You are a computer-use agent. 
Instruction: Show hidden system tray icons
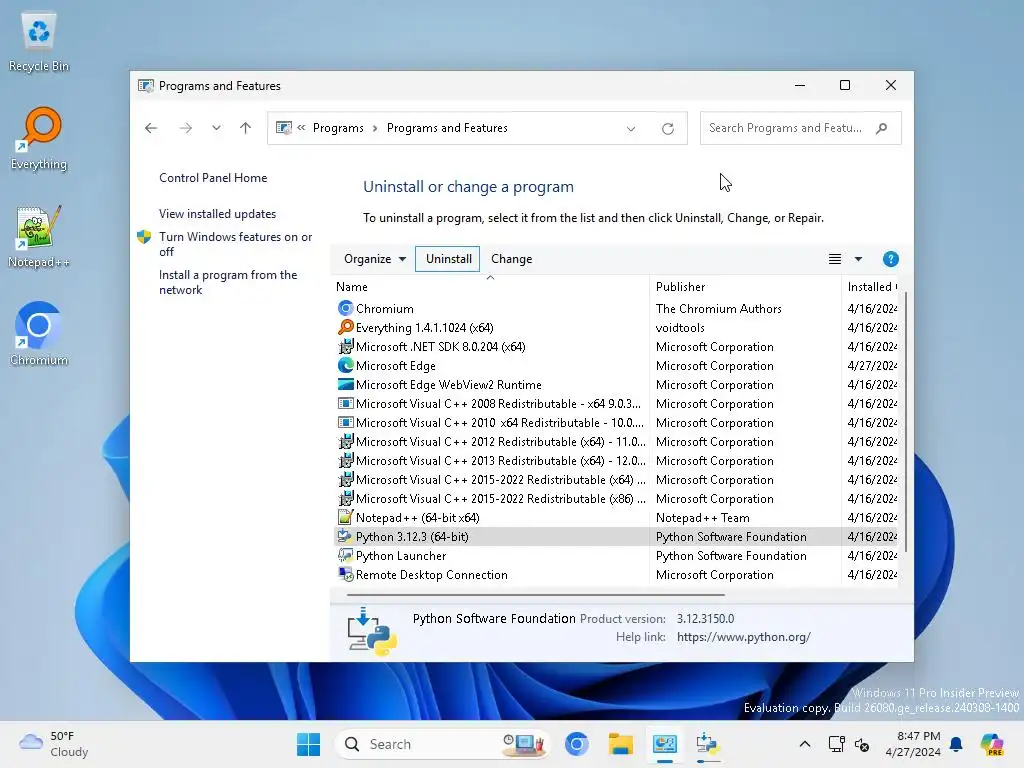[805, 744]
